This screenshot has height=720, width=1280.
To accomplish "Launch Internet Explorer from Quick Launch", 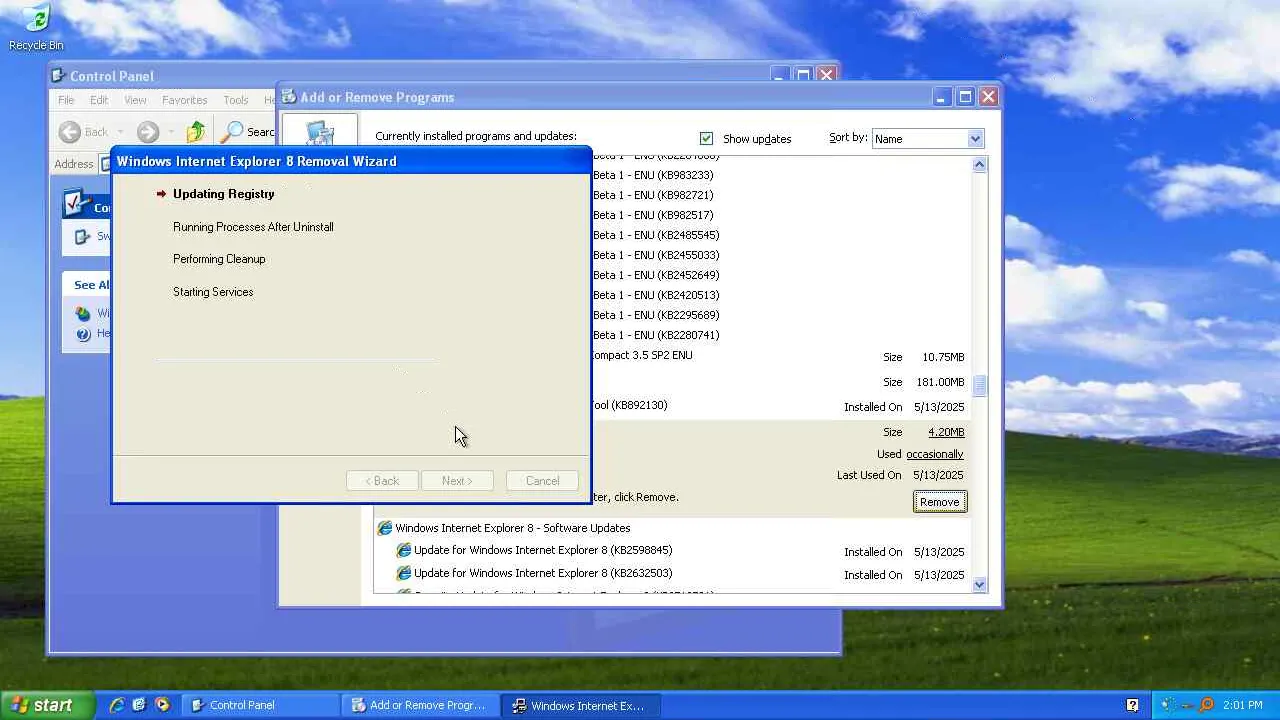I will (117, 705).
